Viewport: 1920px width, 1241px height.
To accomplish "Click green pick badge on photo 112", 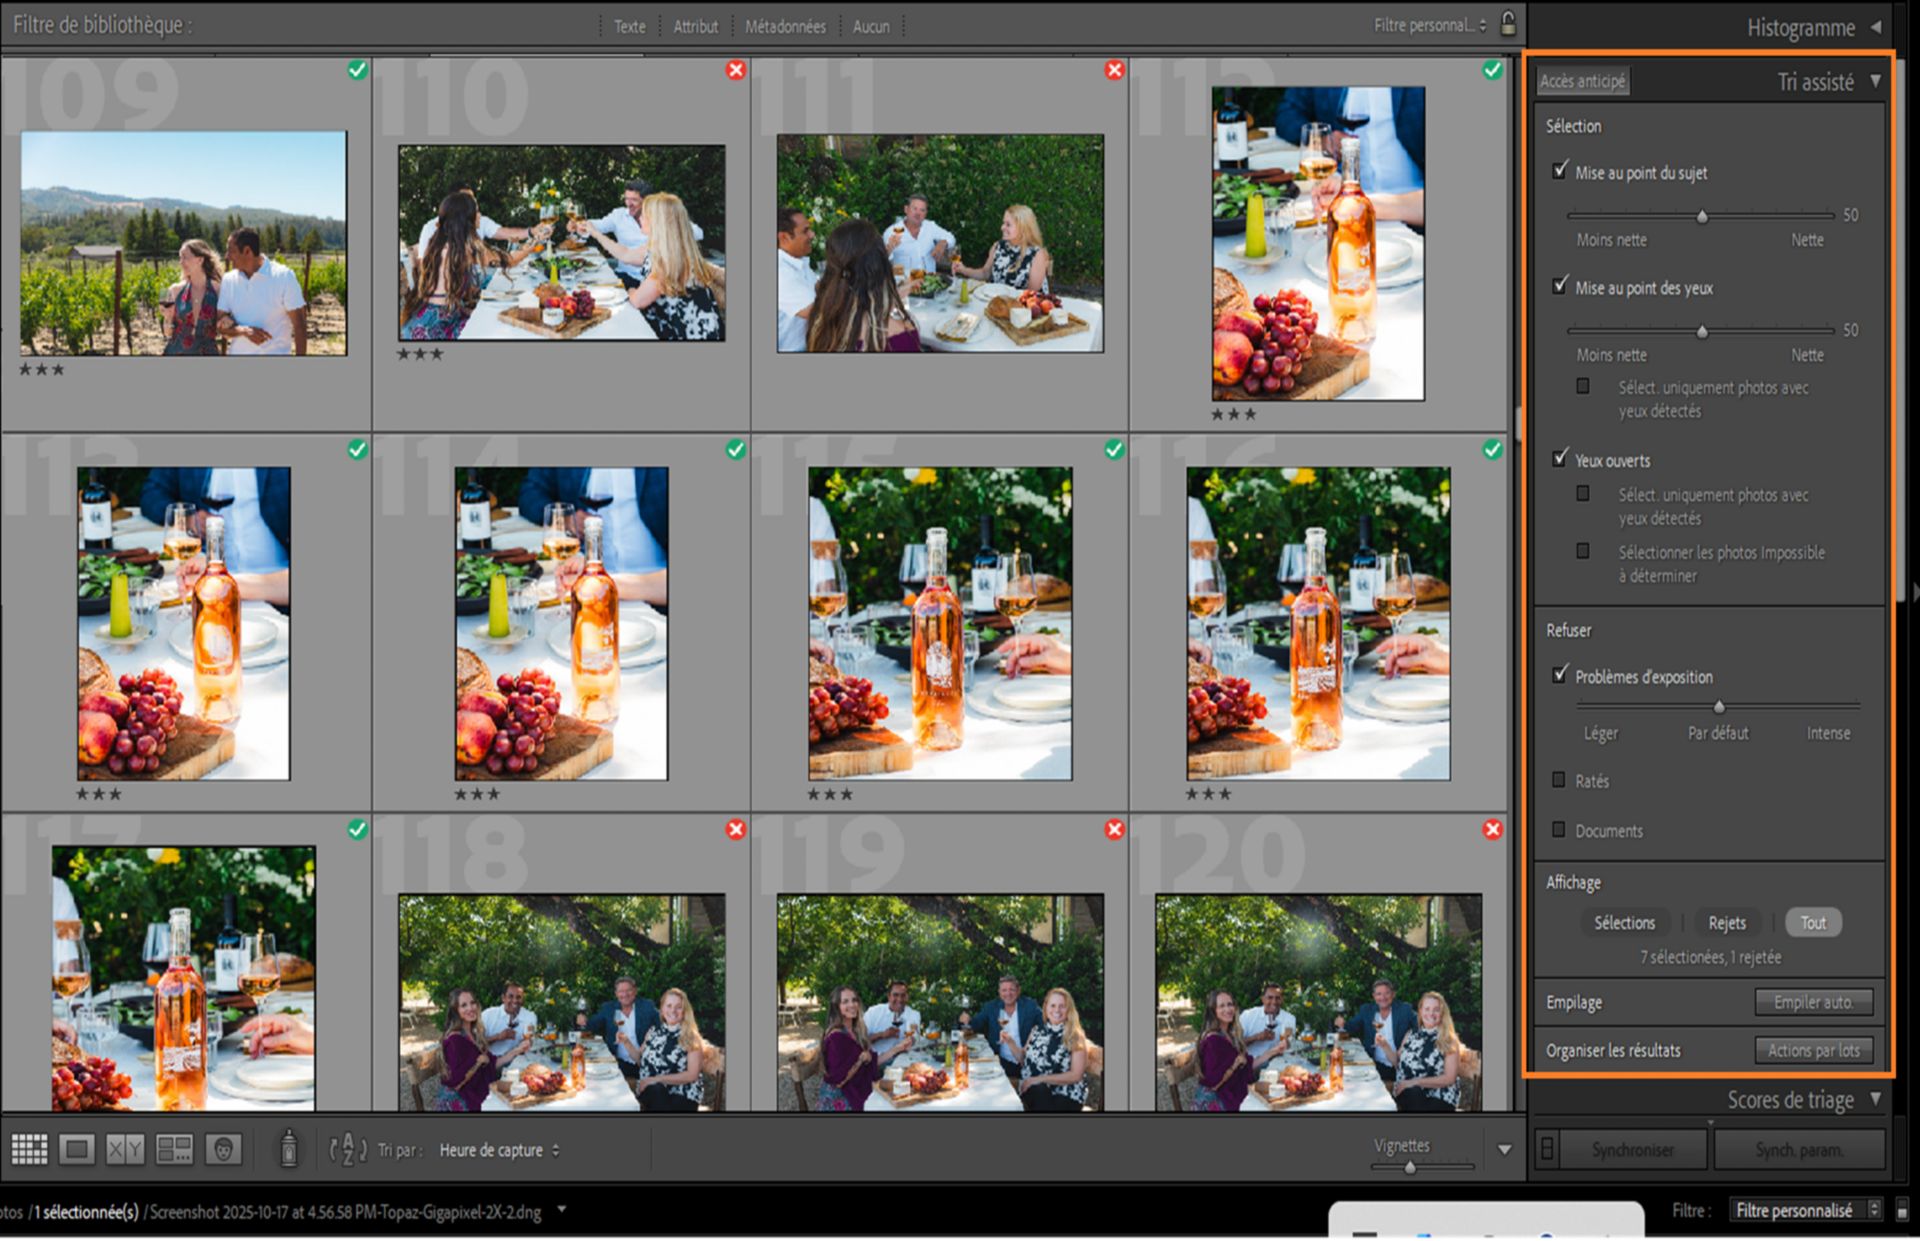I will click(1492, 70).
